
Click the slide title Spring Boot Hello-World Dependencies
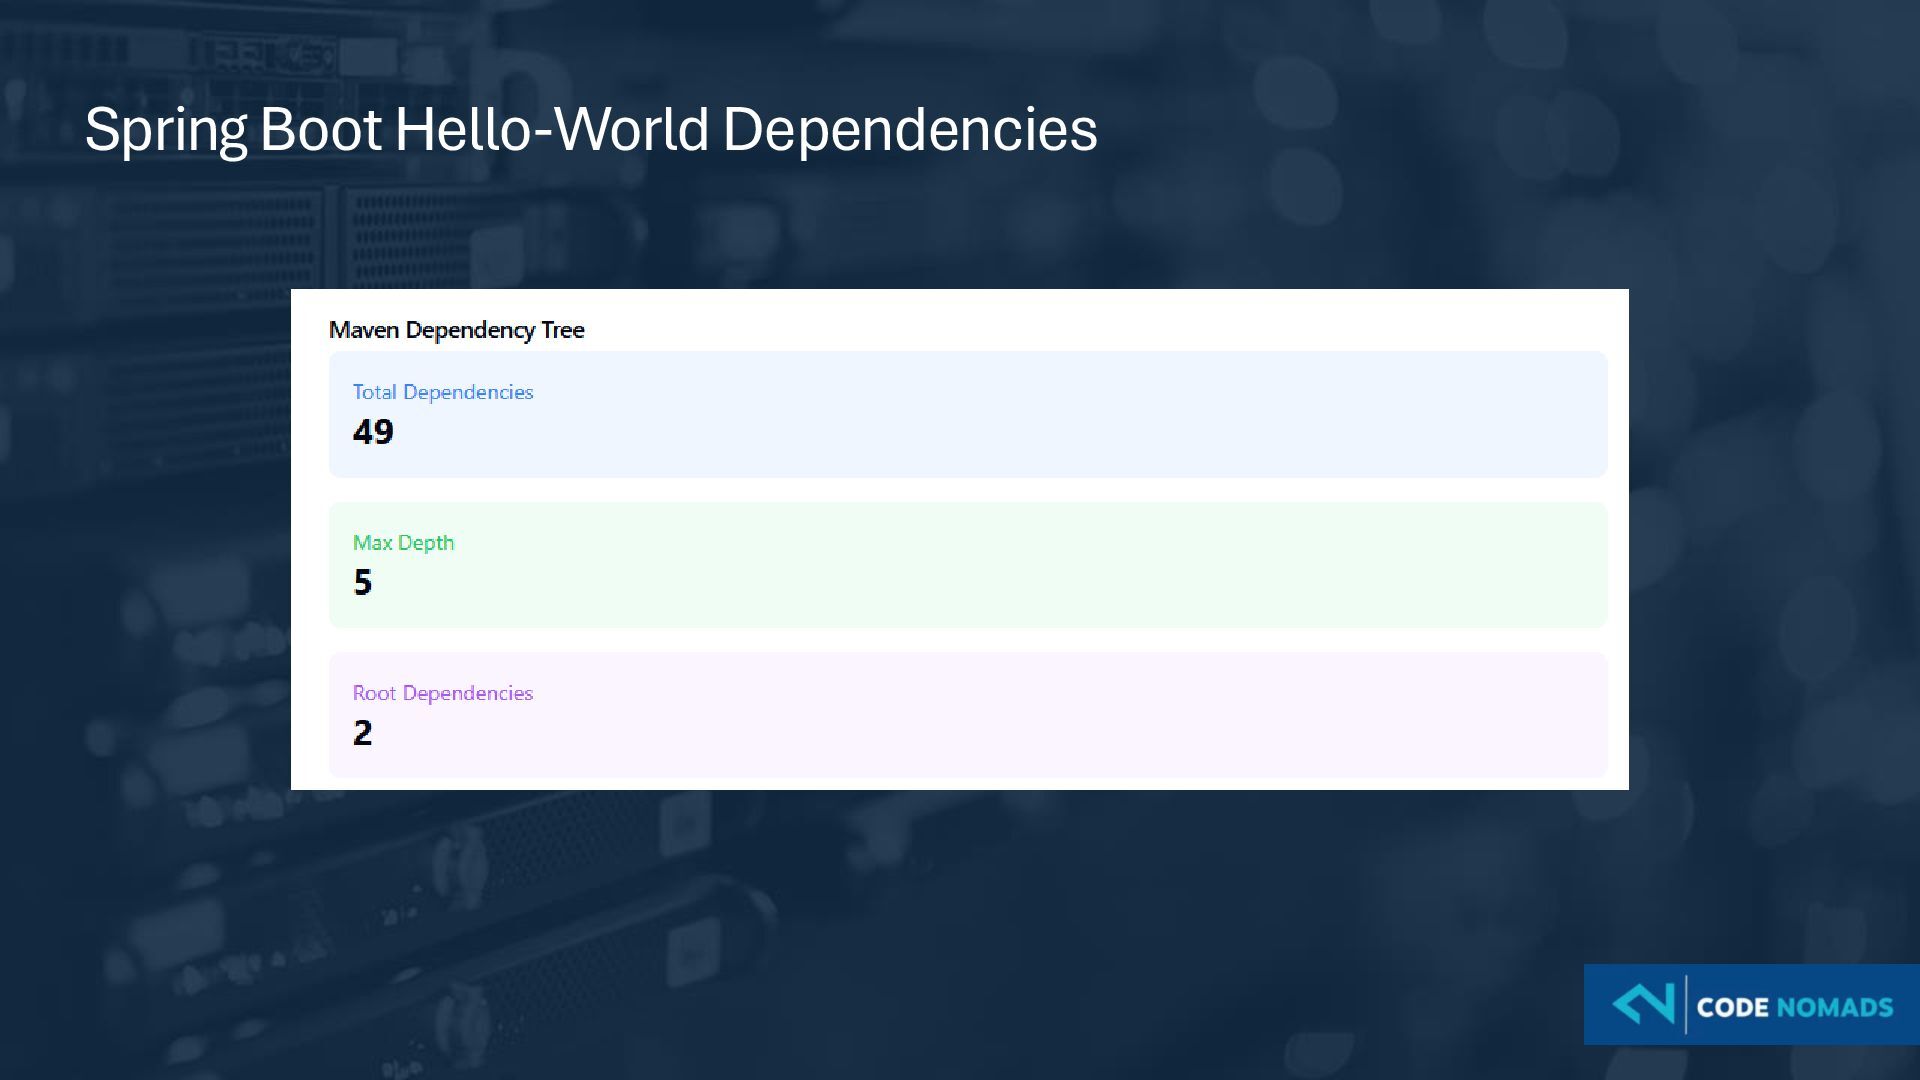590,129
